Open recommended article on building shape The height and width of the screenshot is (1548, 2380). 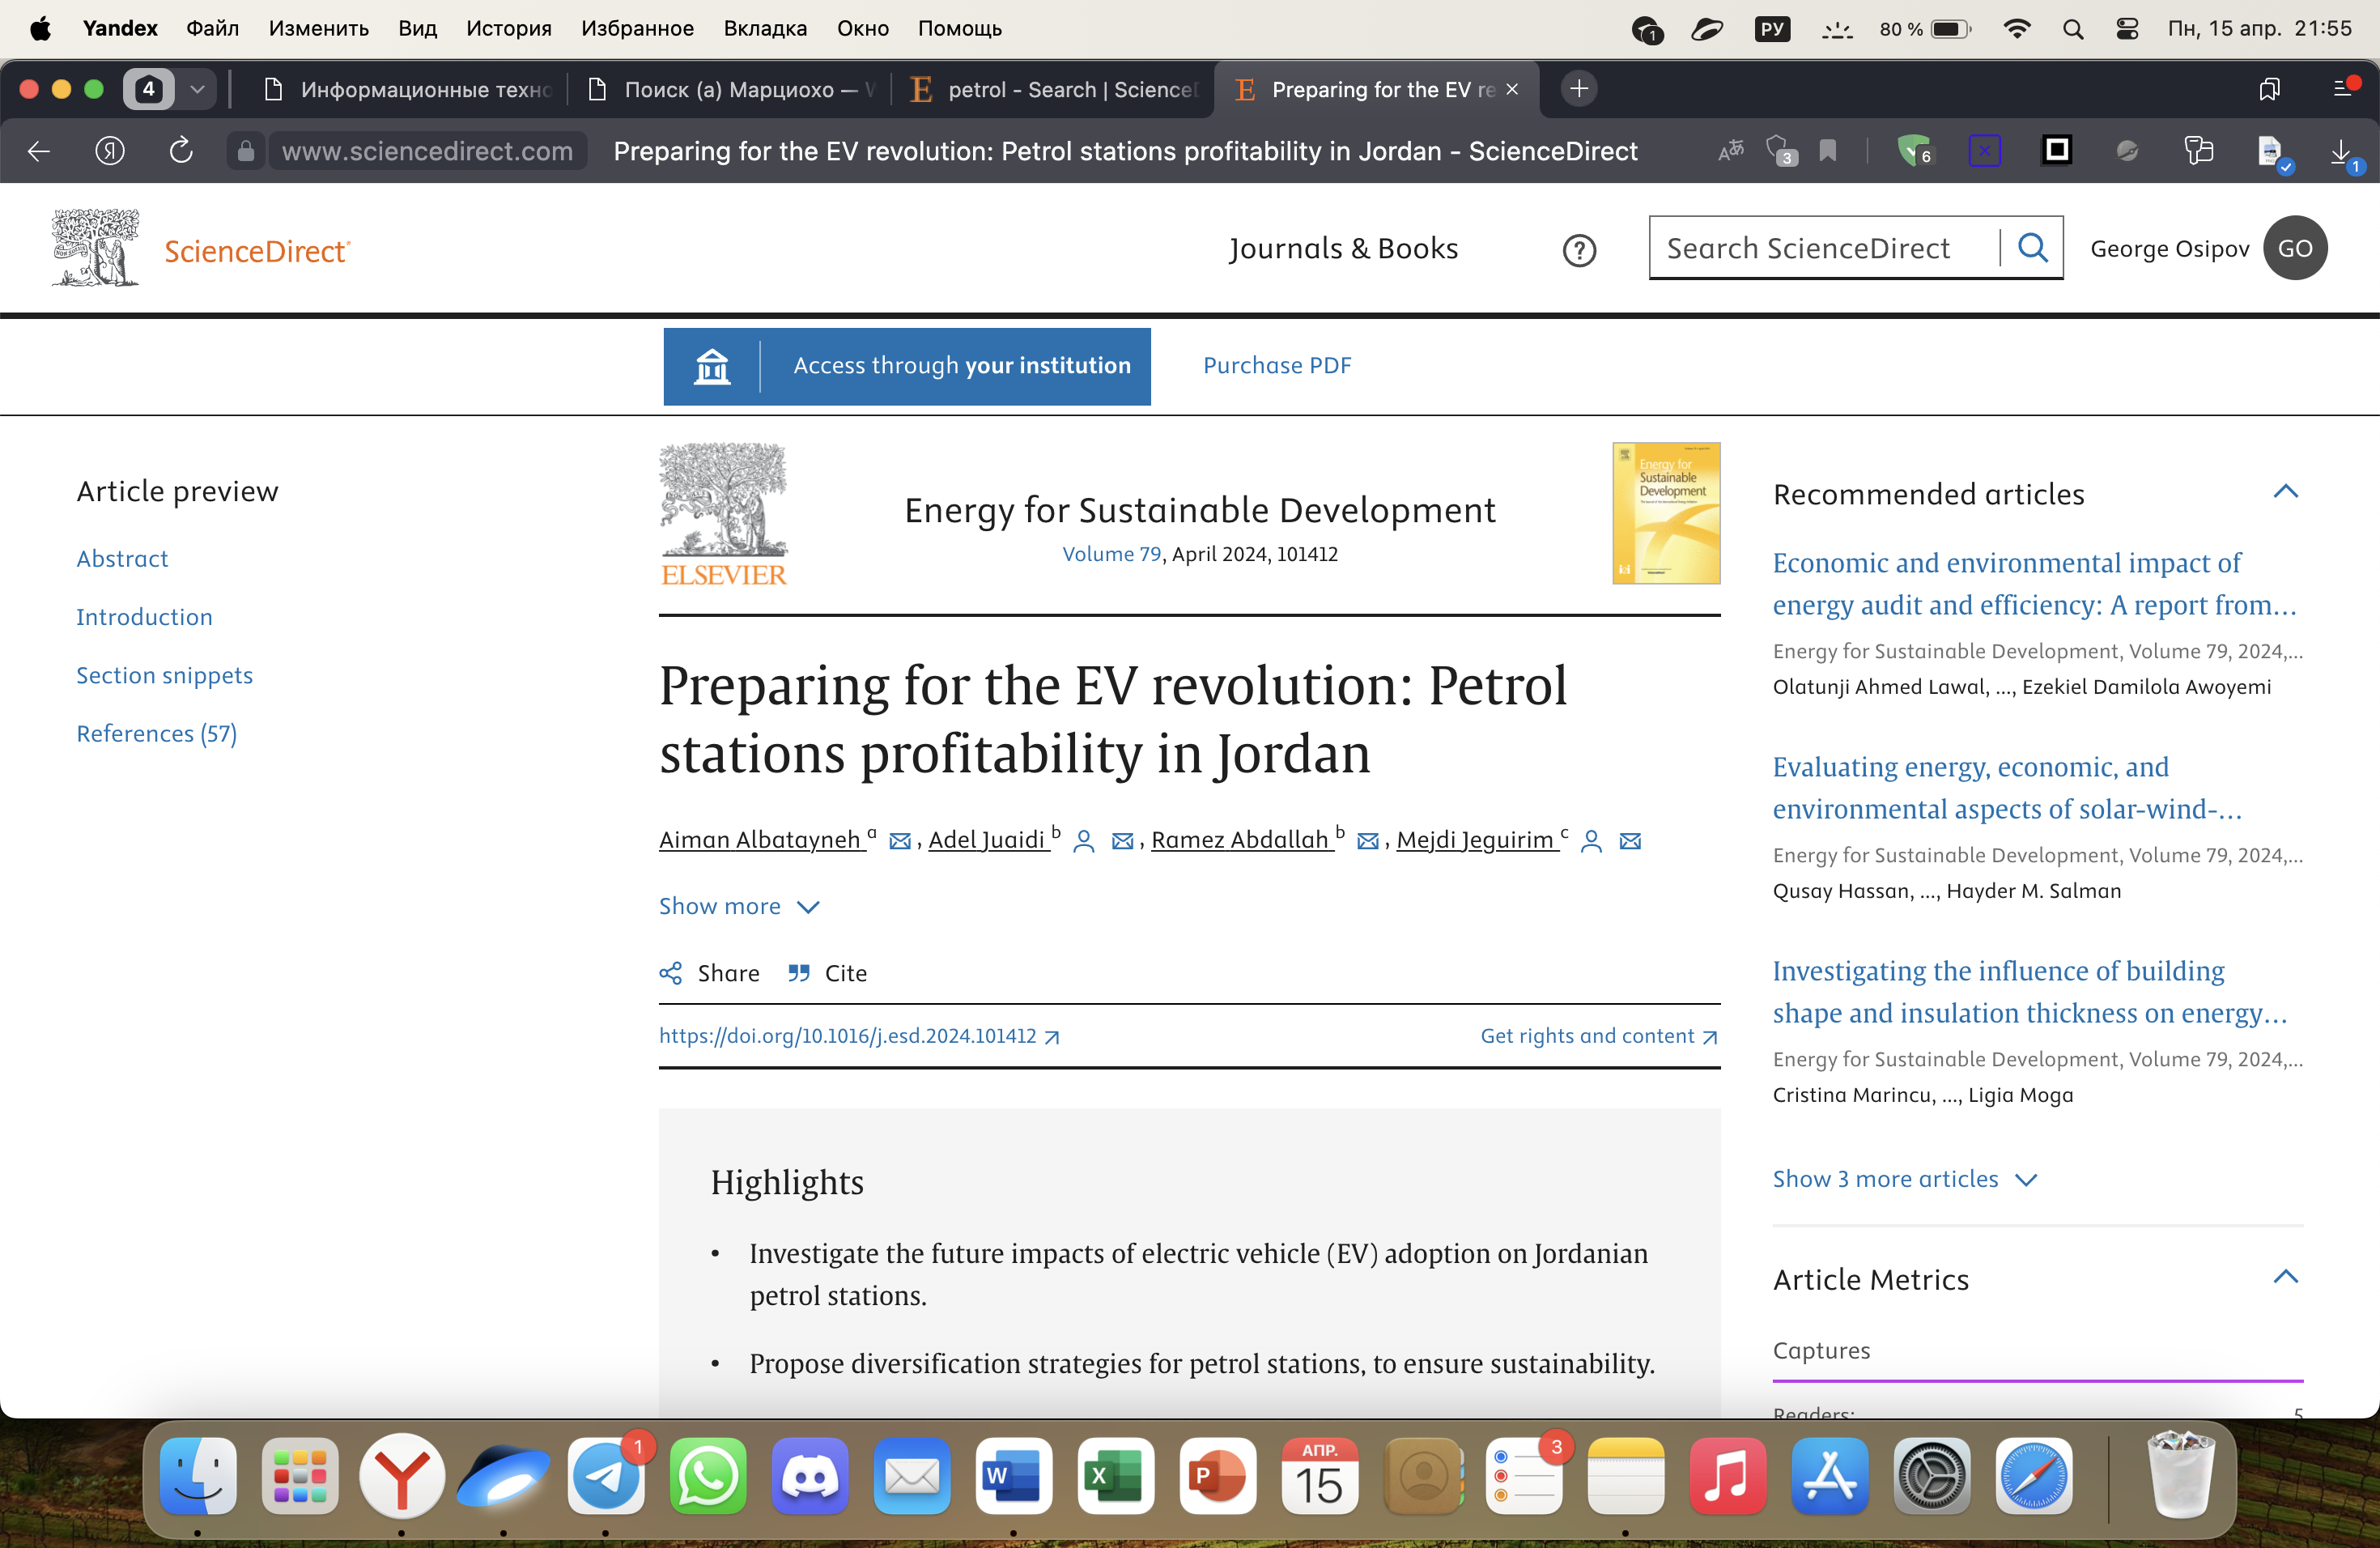coord(2030,992)
